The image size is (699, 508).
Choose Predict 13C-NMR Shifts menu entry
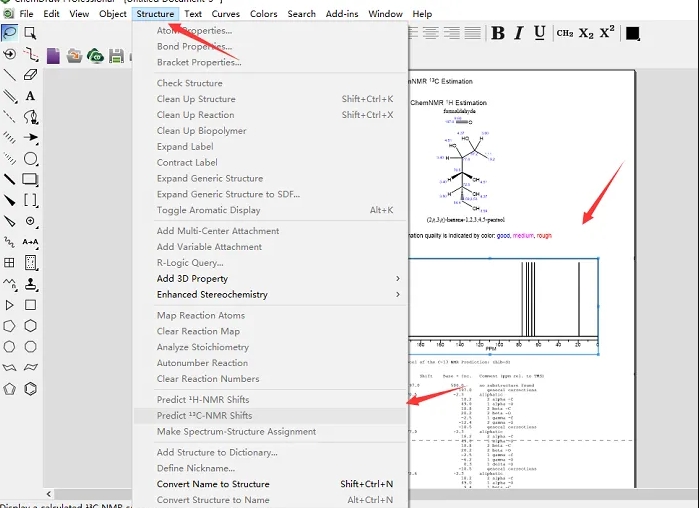[x=204, y=416]
